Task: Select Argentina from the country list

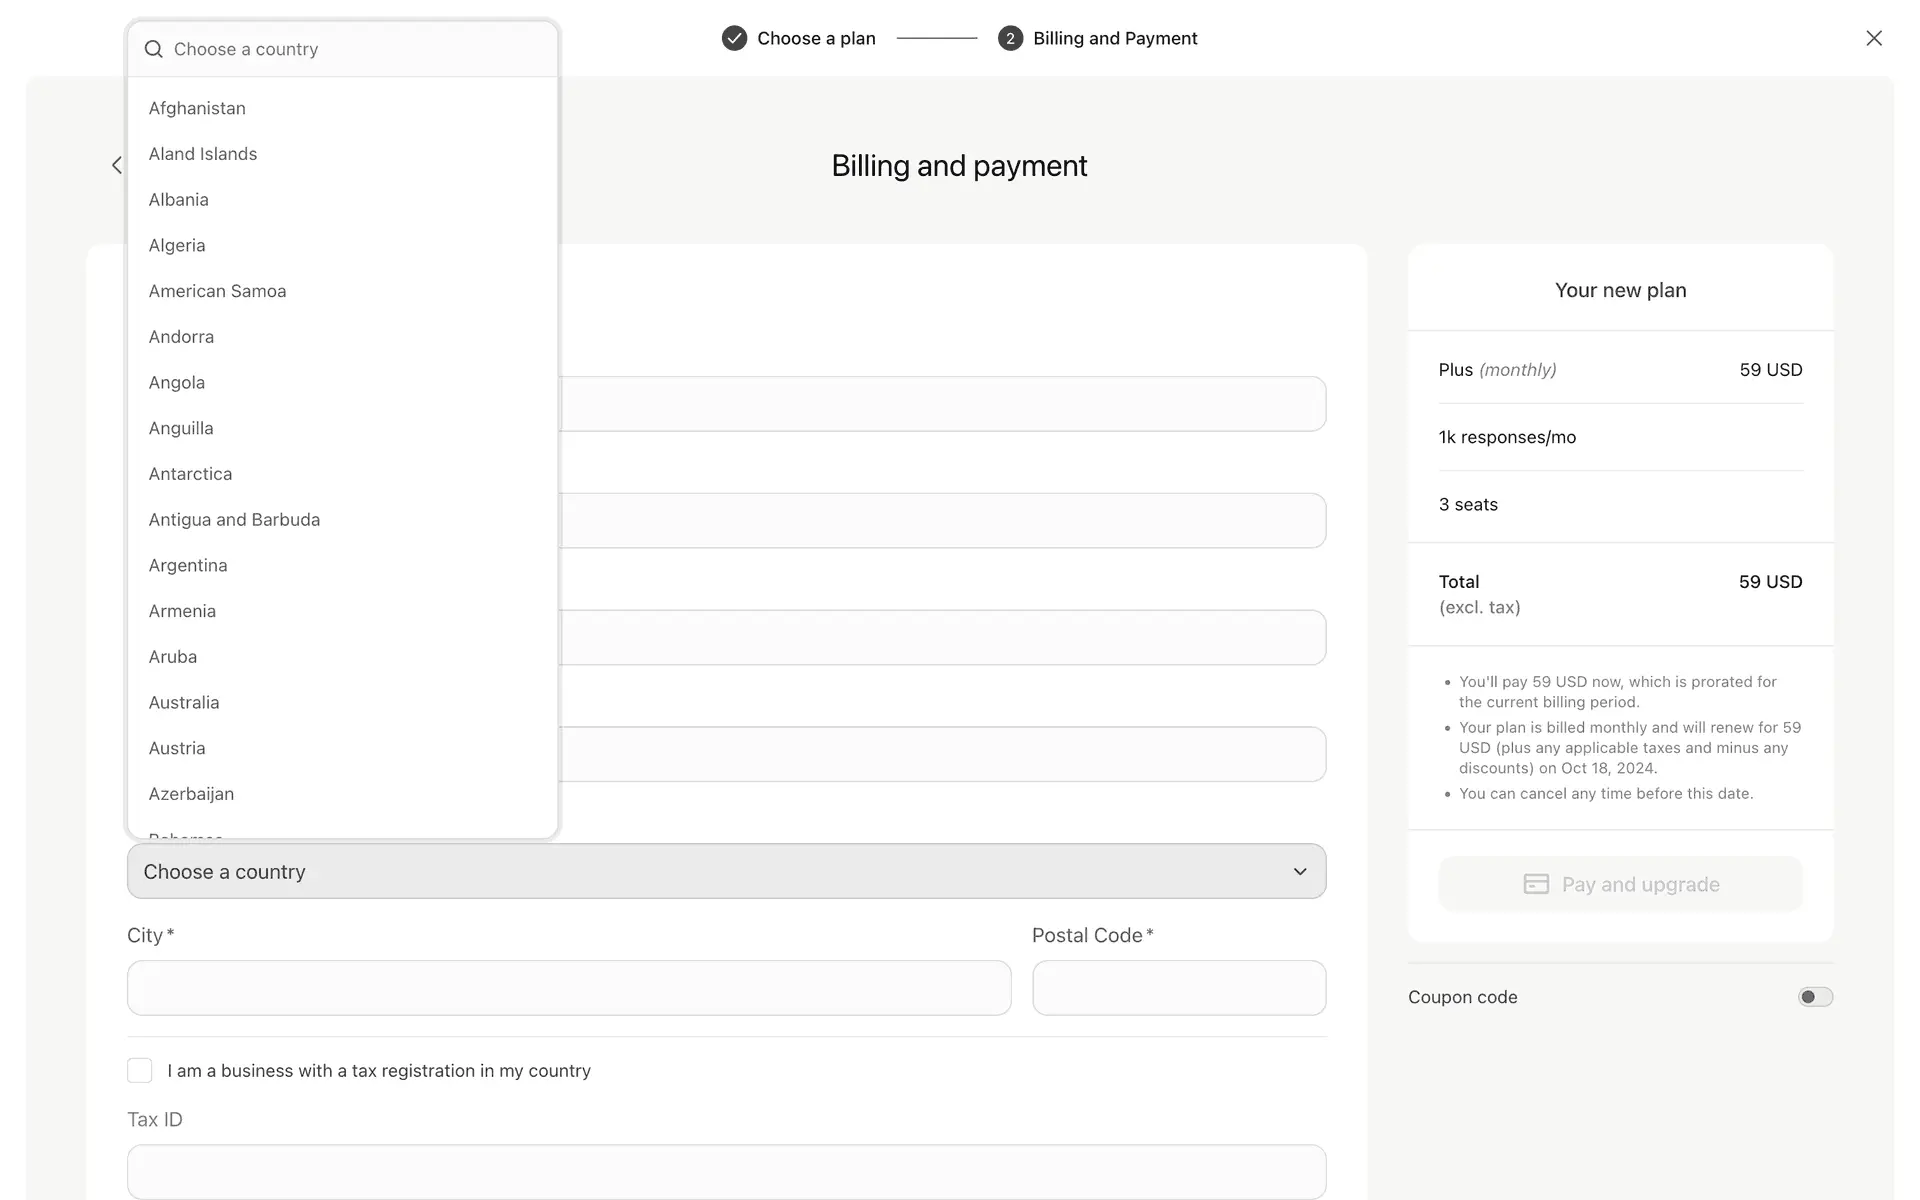Action: (x=188, y=565)
